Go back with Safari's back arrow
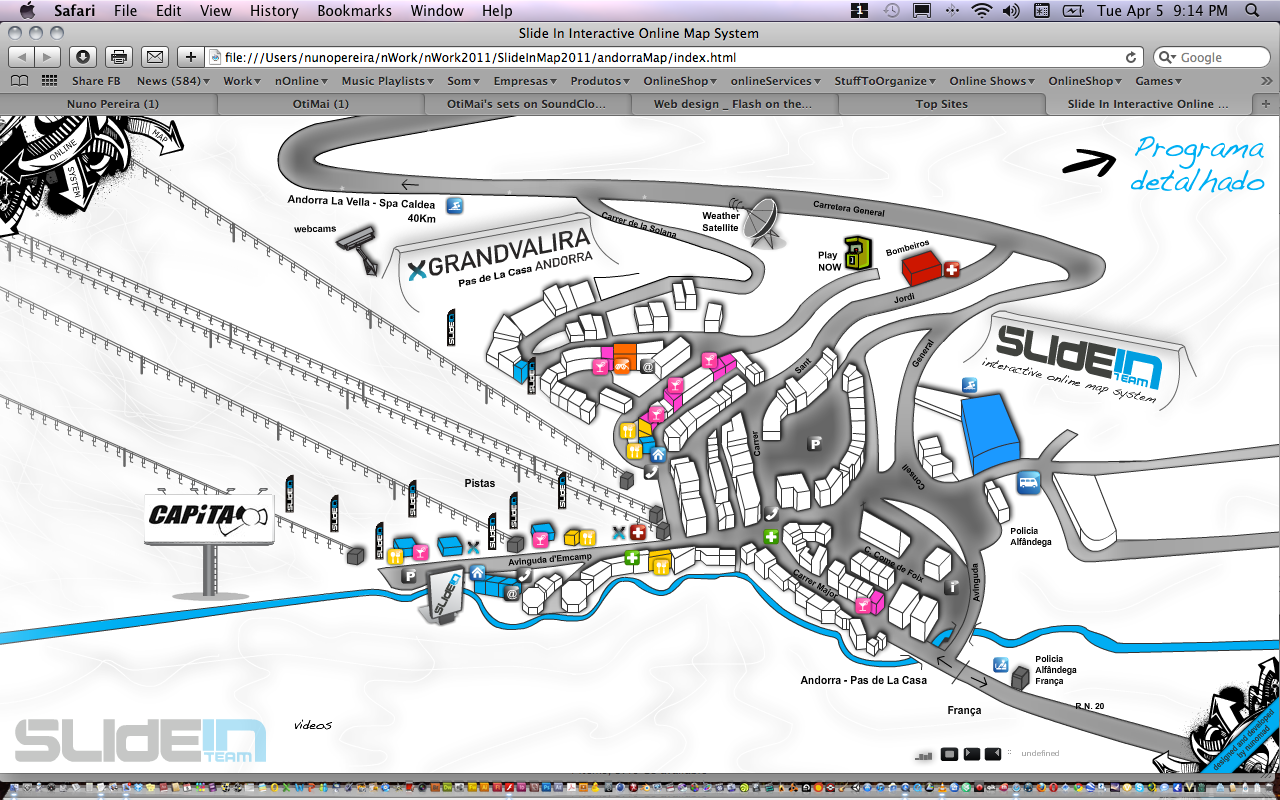 pos(21,57)
